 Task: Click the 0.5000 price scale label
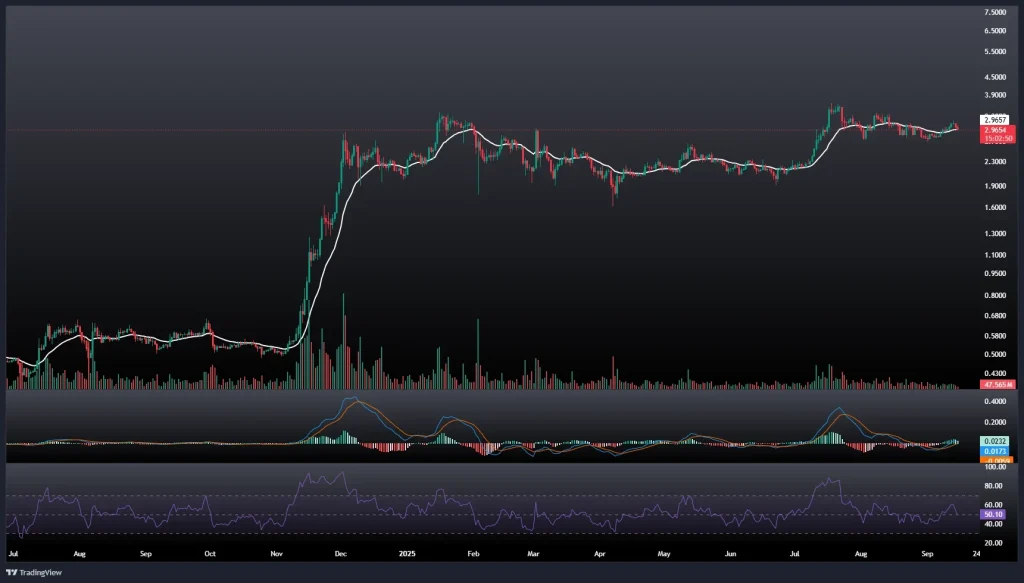coord(994,354)
